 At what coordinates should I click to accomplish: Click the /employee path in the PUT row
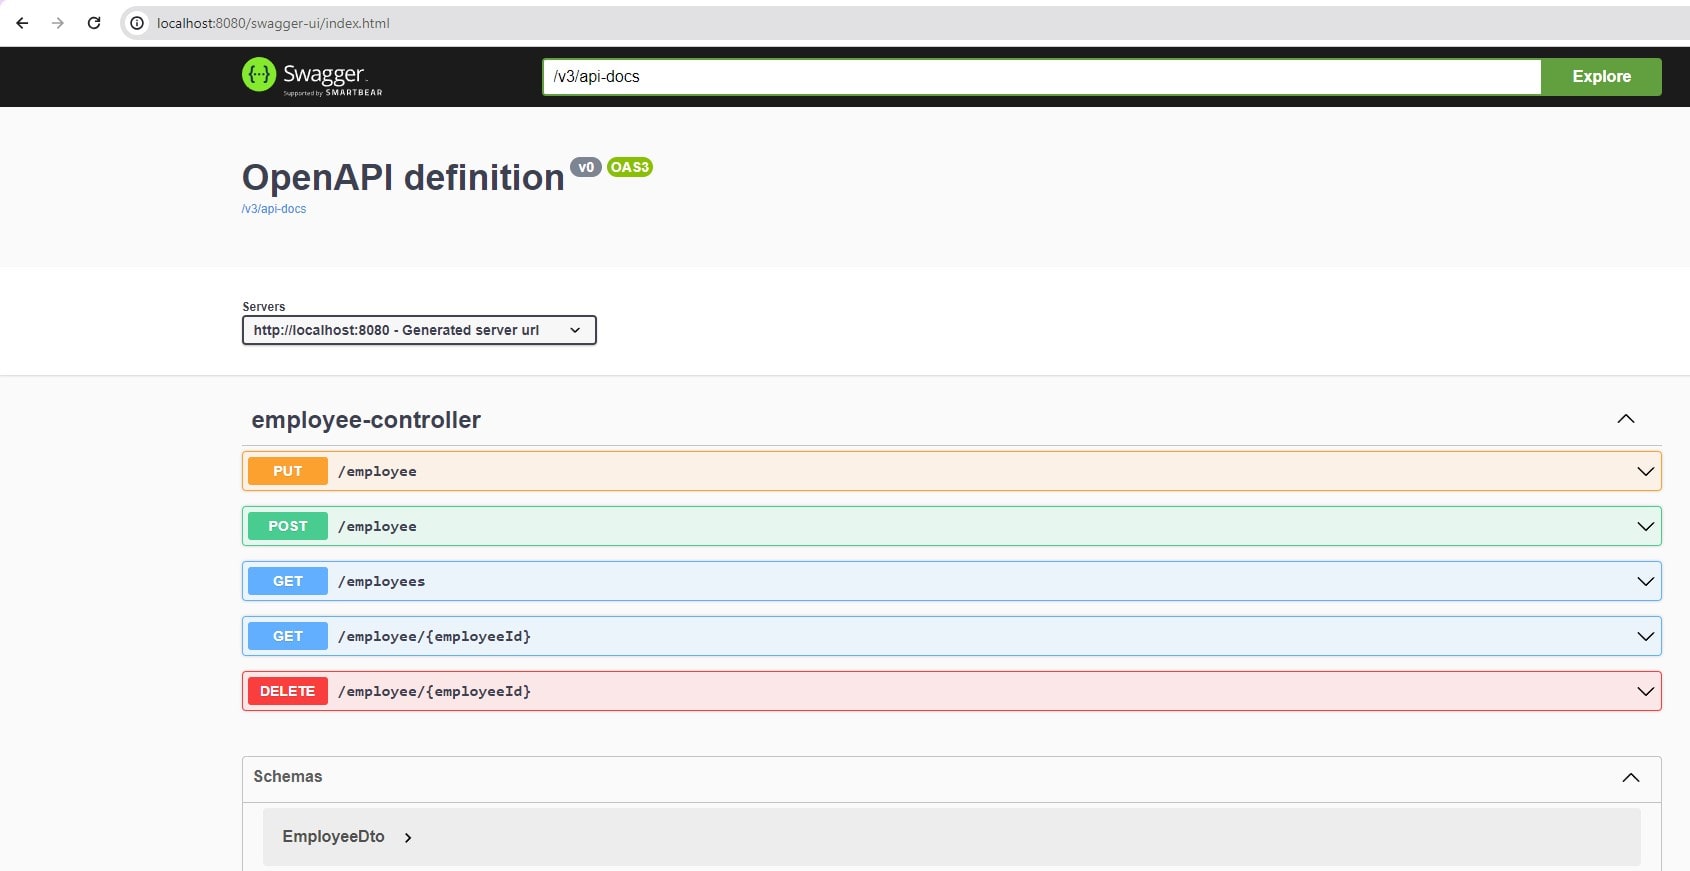click(x=377, y=471)
